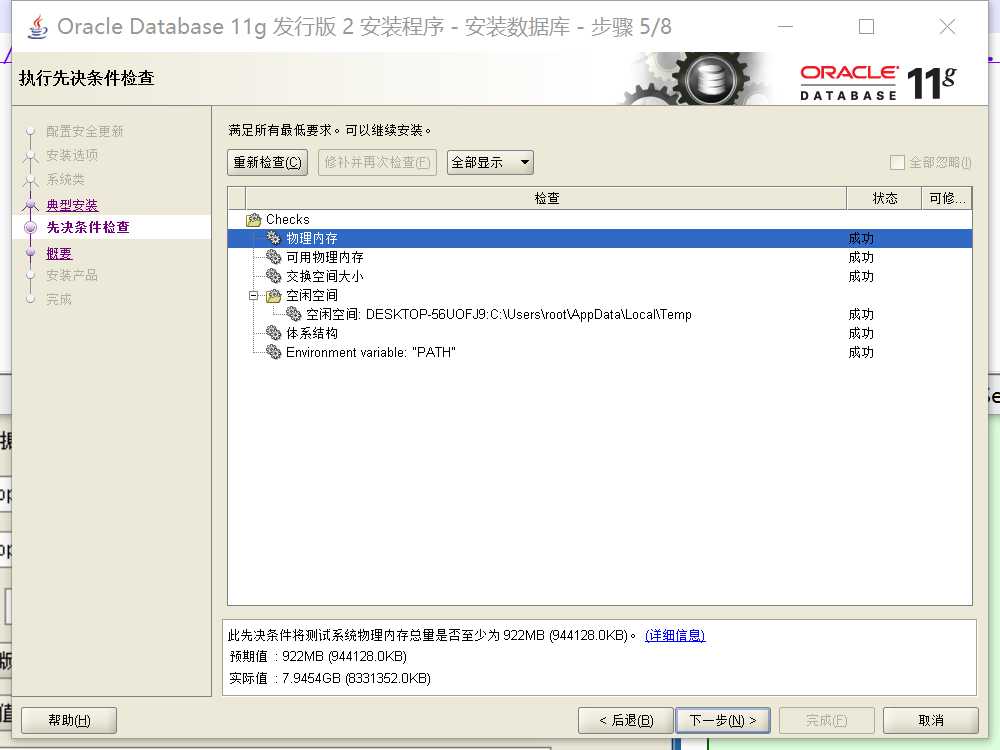Viewport: 1000px width, 750px height.
Task: Click the 可修... column header
Action: click(x=947, y=198)
